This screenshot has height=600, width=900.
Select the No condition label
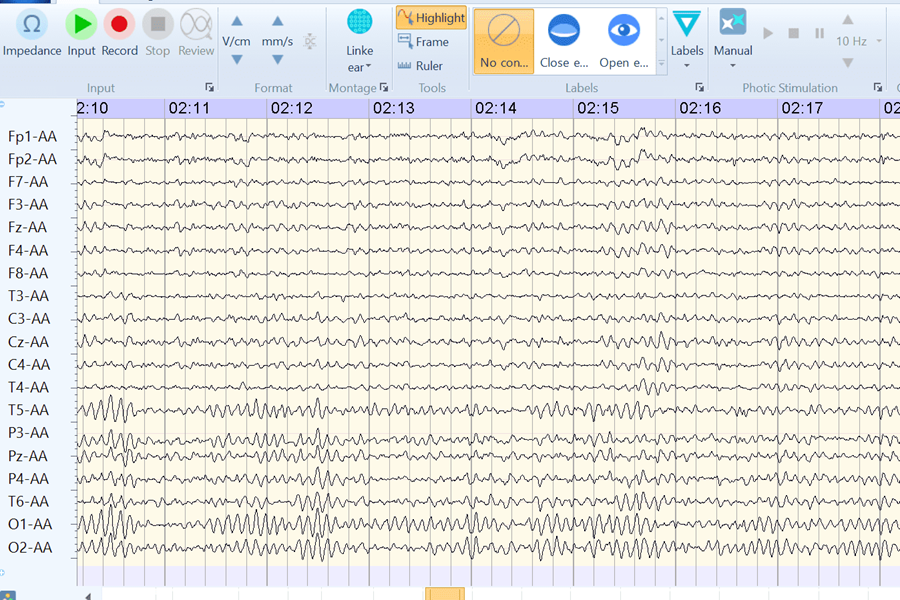click(x=504, y=41)
